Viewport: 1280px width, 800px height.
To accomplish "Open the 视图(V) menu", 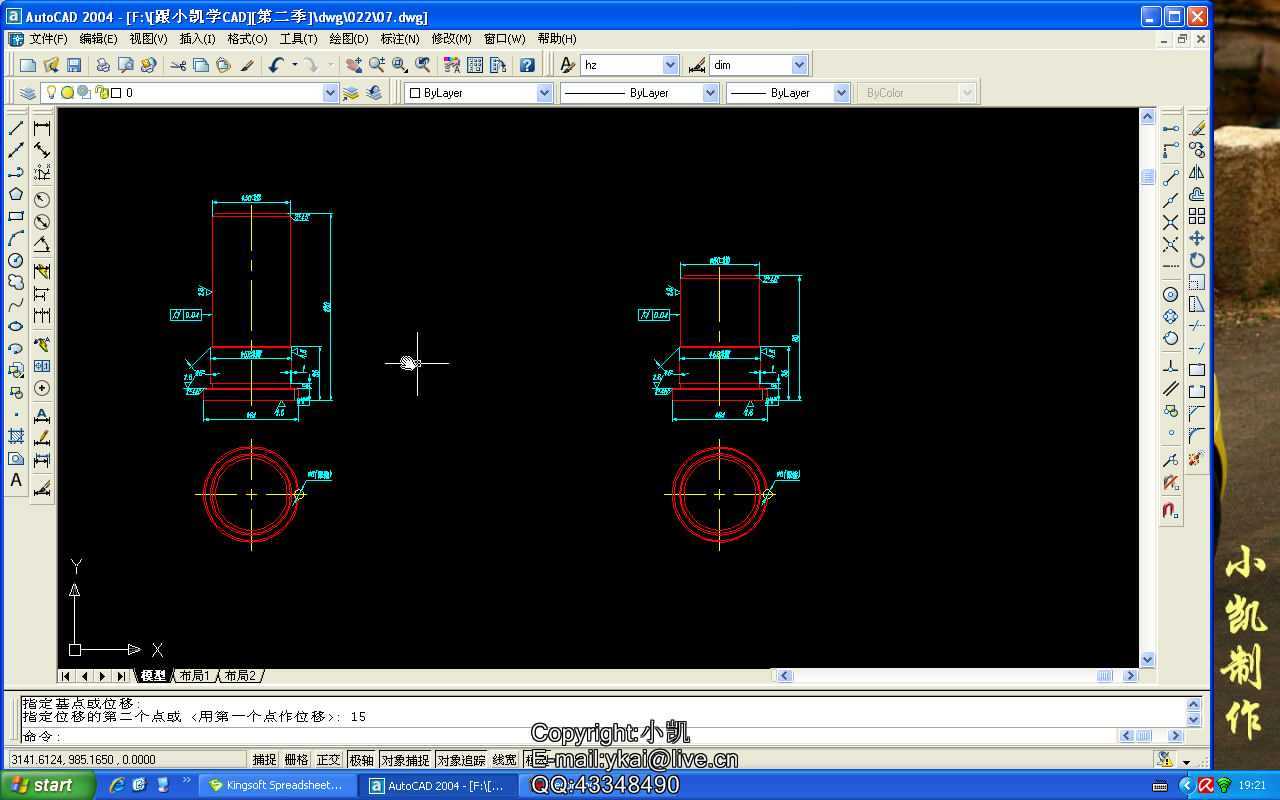I will [x=148, y=39].
